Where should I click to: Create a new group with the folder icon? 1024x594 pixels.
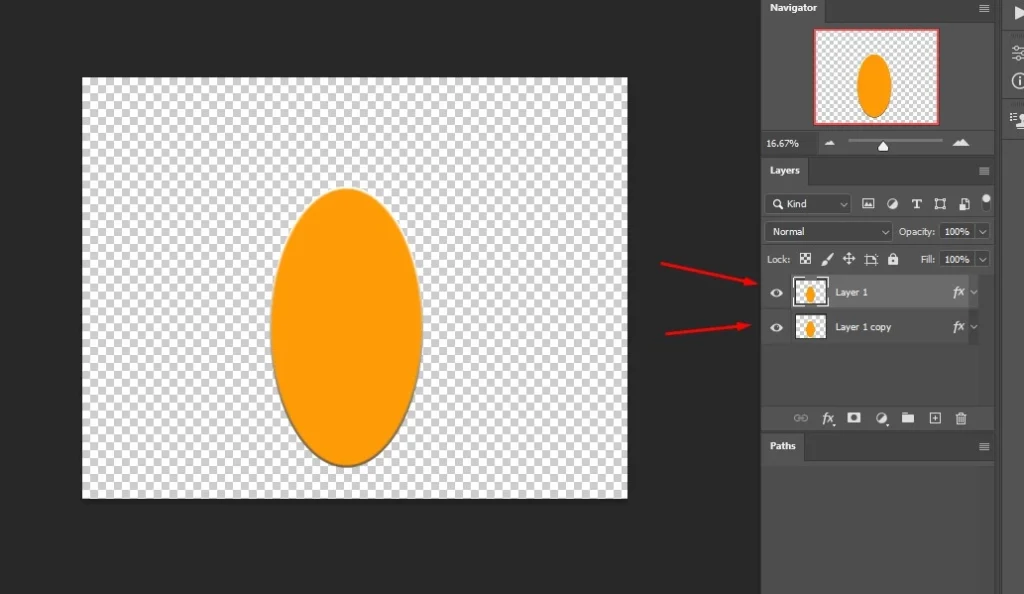pyautogui.click(x=907, y=418)
